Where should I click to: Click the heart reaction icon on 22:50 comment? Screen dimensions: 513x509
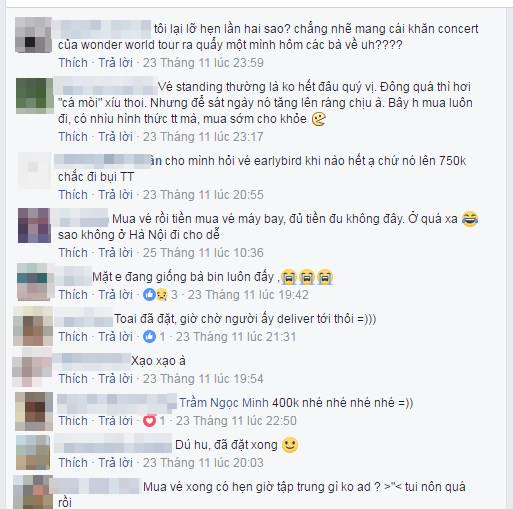coord(149,421)
